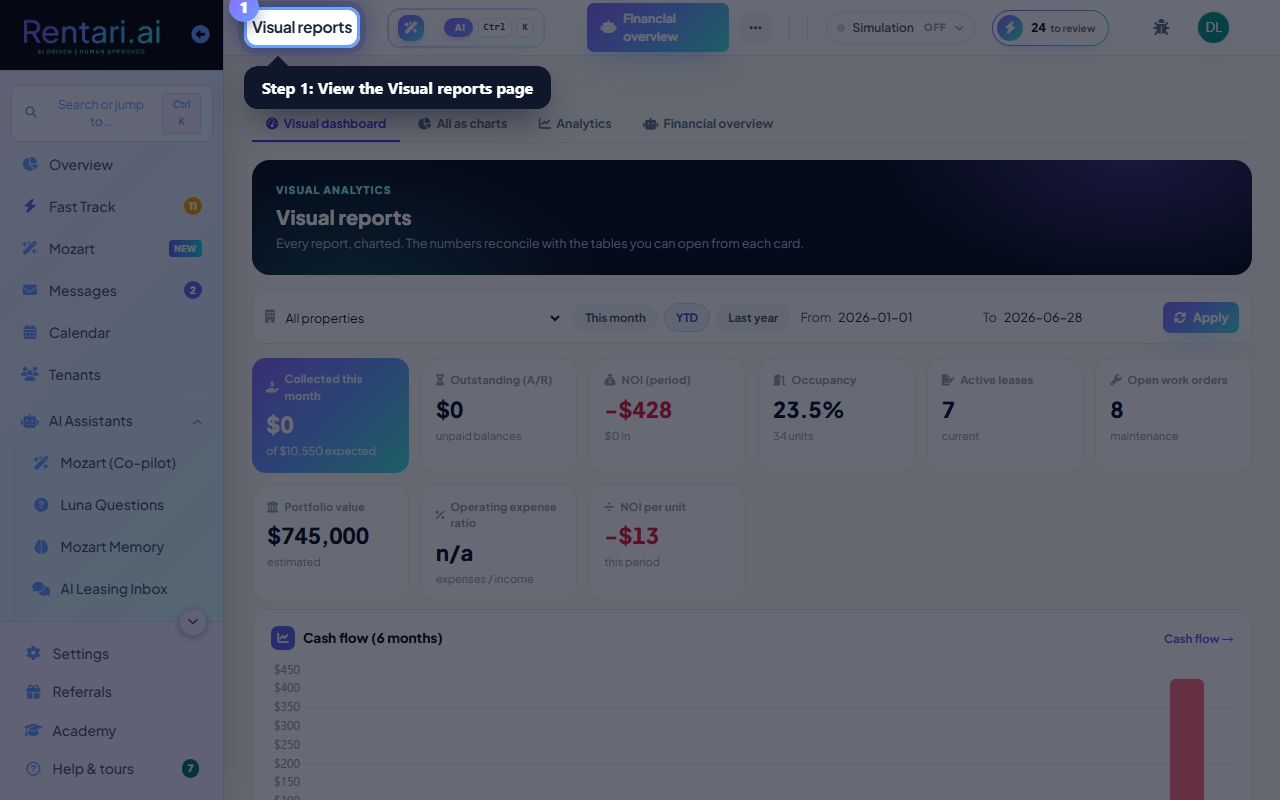Image resolution: width=1280 pixels, height=800 pixels.
Task: Select the YTD date range chip
Action: (x=687, y=318)
